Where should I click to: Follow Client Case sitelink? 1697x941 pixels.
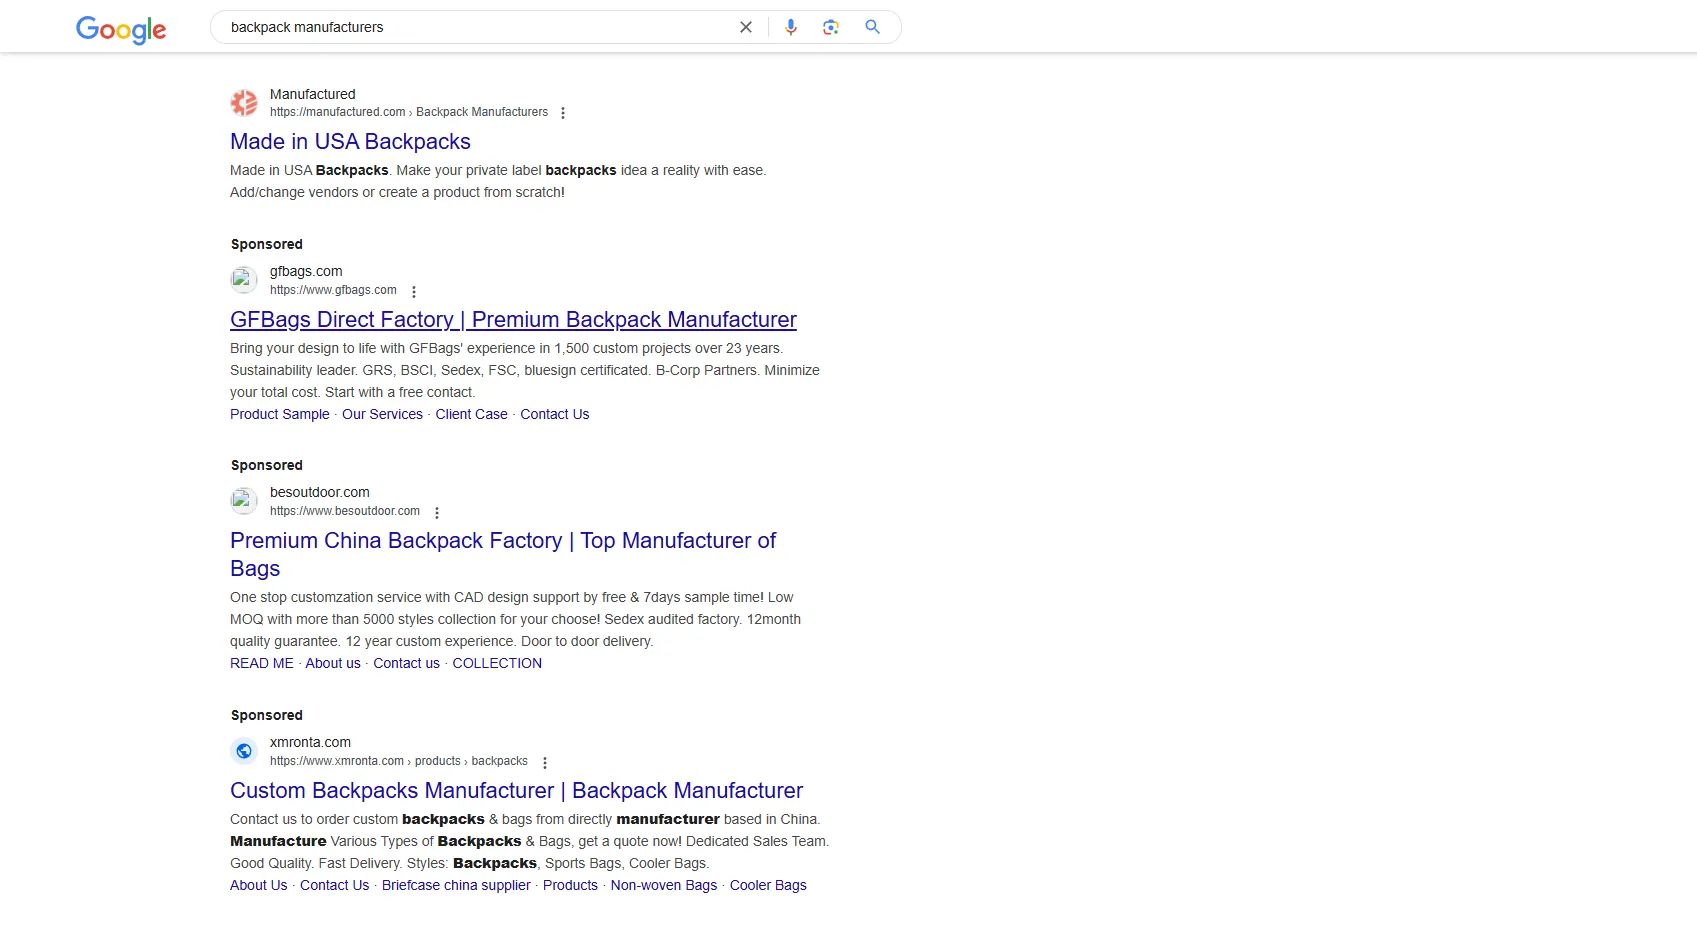[471, 414]
